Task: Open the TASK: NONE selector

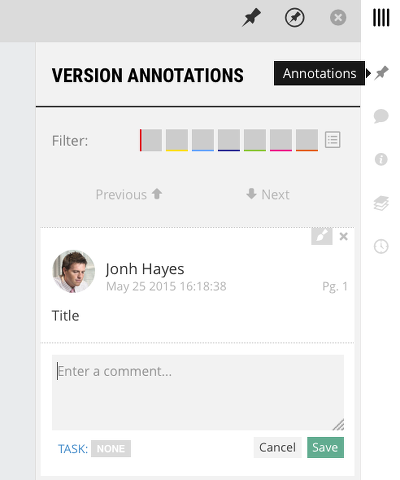Action: tap(111, 449)
